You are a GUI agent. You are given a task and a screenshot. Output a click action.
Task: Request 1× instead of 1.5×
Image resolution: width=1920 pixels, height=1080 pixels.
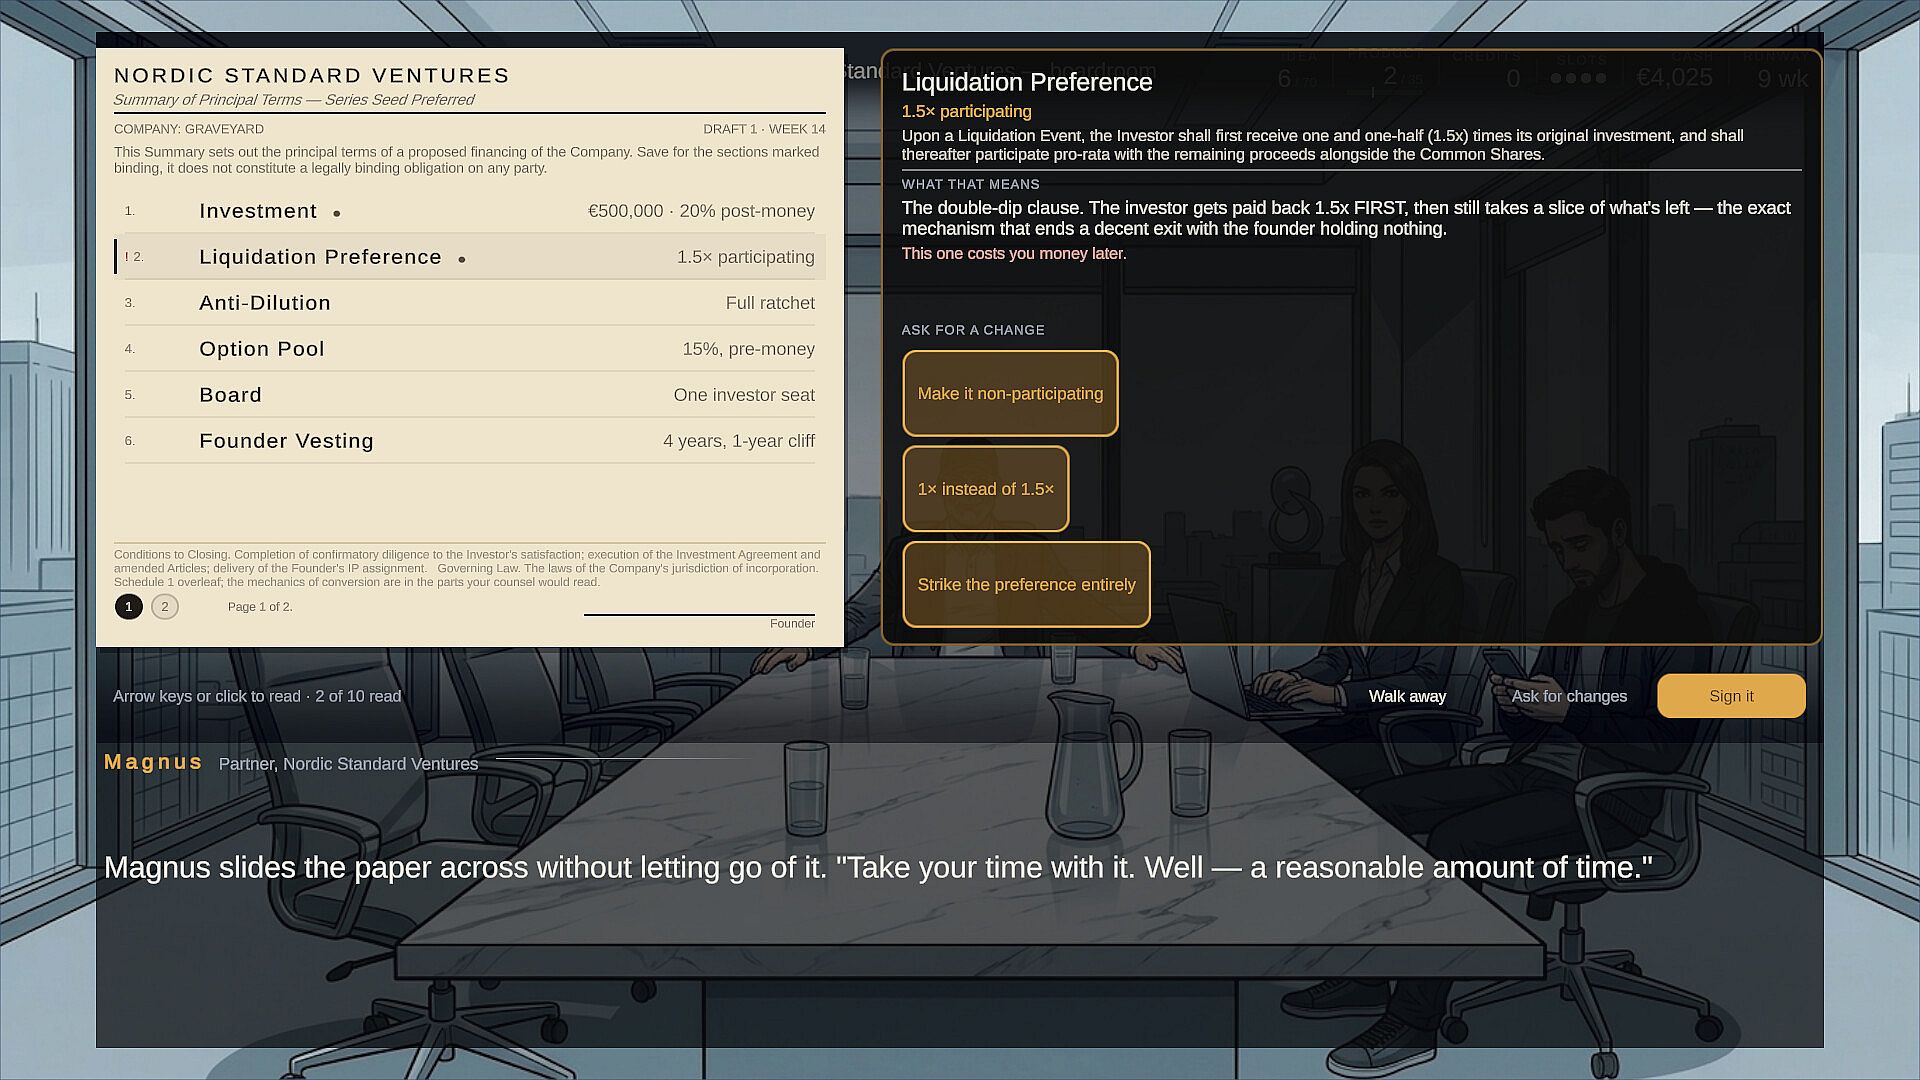pos(986,489)
